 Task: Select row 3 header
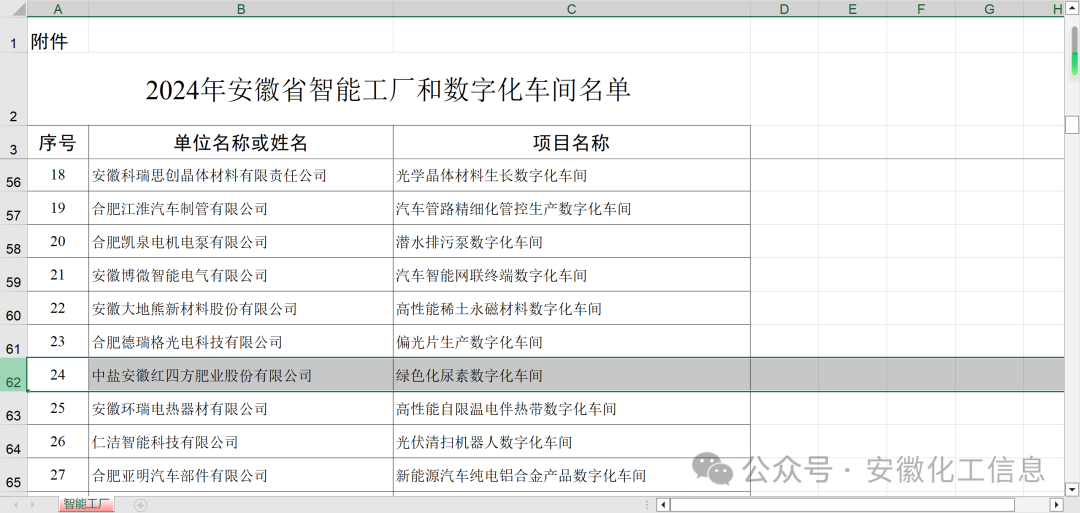14,143
